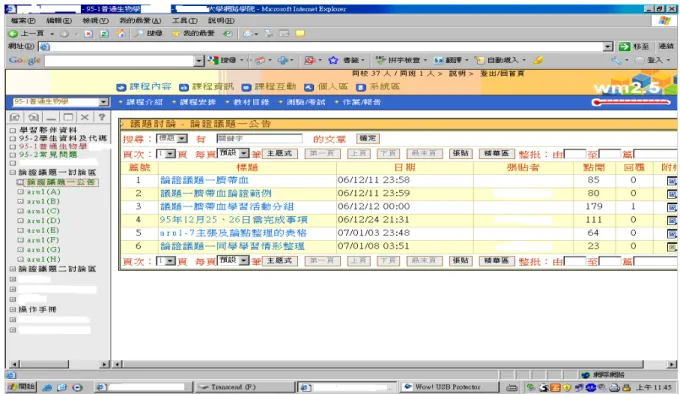The width and height of the screenshot is (680, 394).
Task: Stop loading with the red X icon
Action: [88, 33]
